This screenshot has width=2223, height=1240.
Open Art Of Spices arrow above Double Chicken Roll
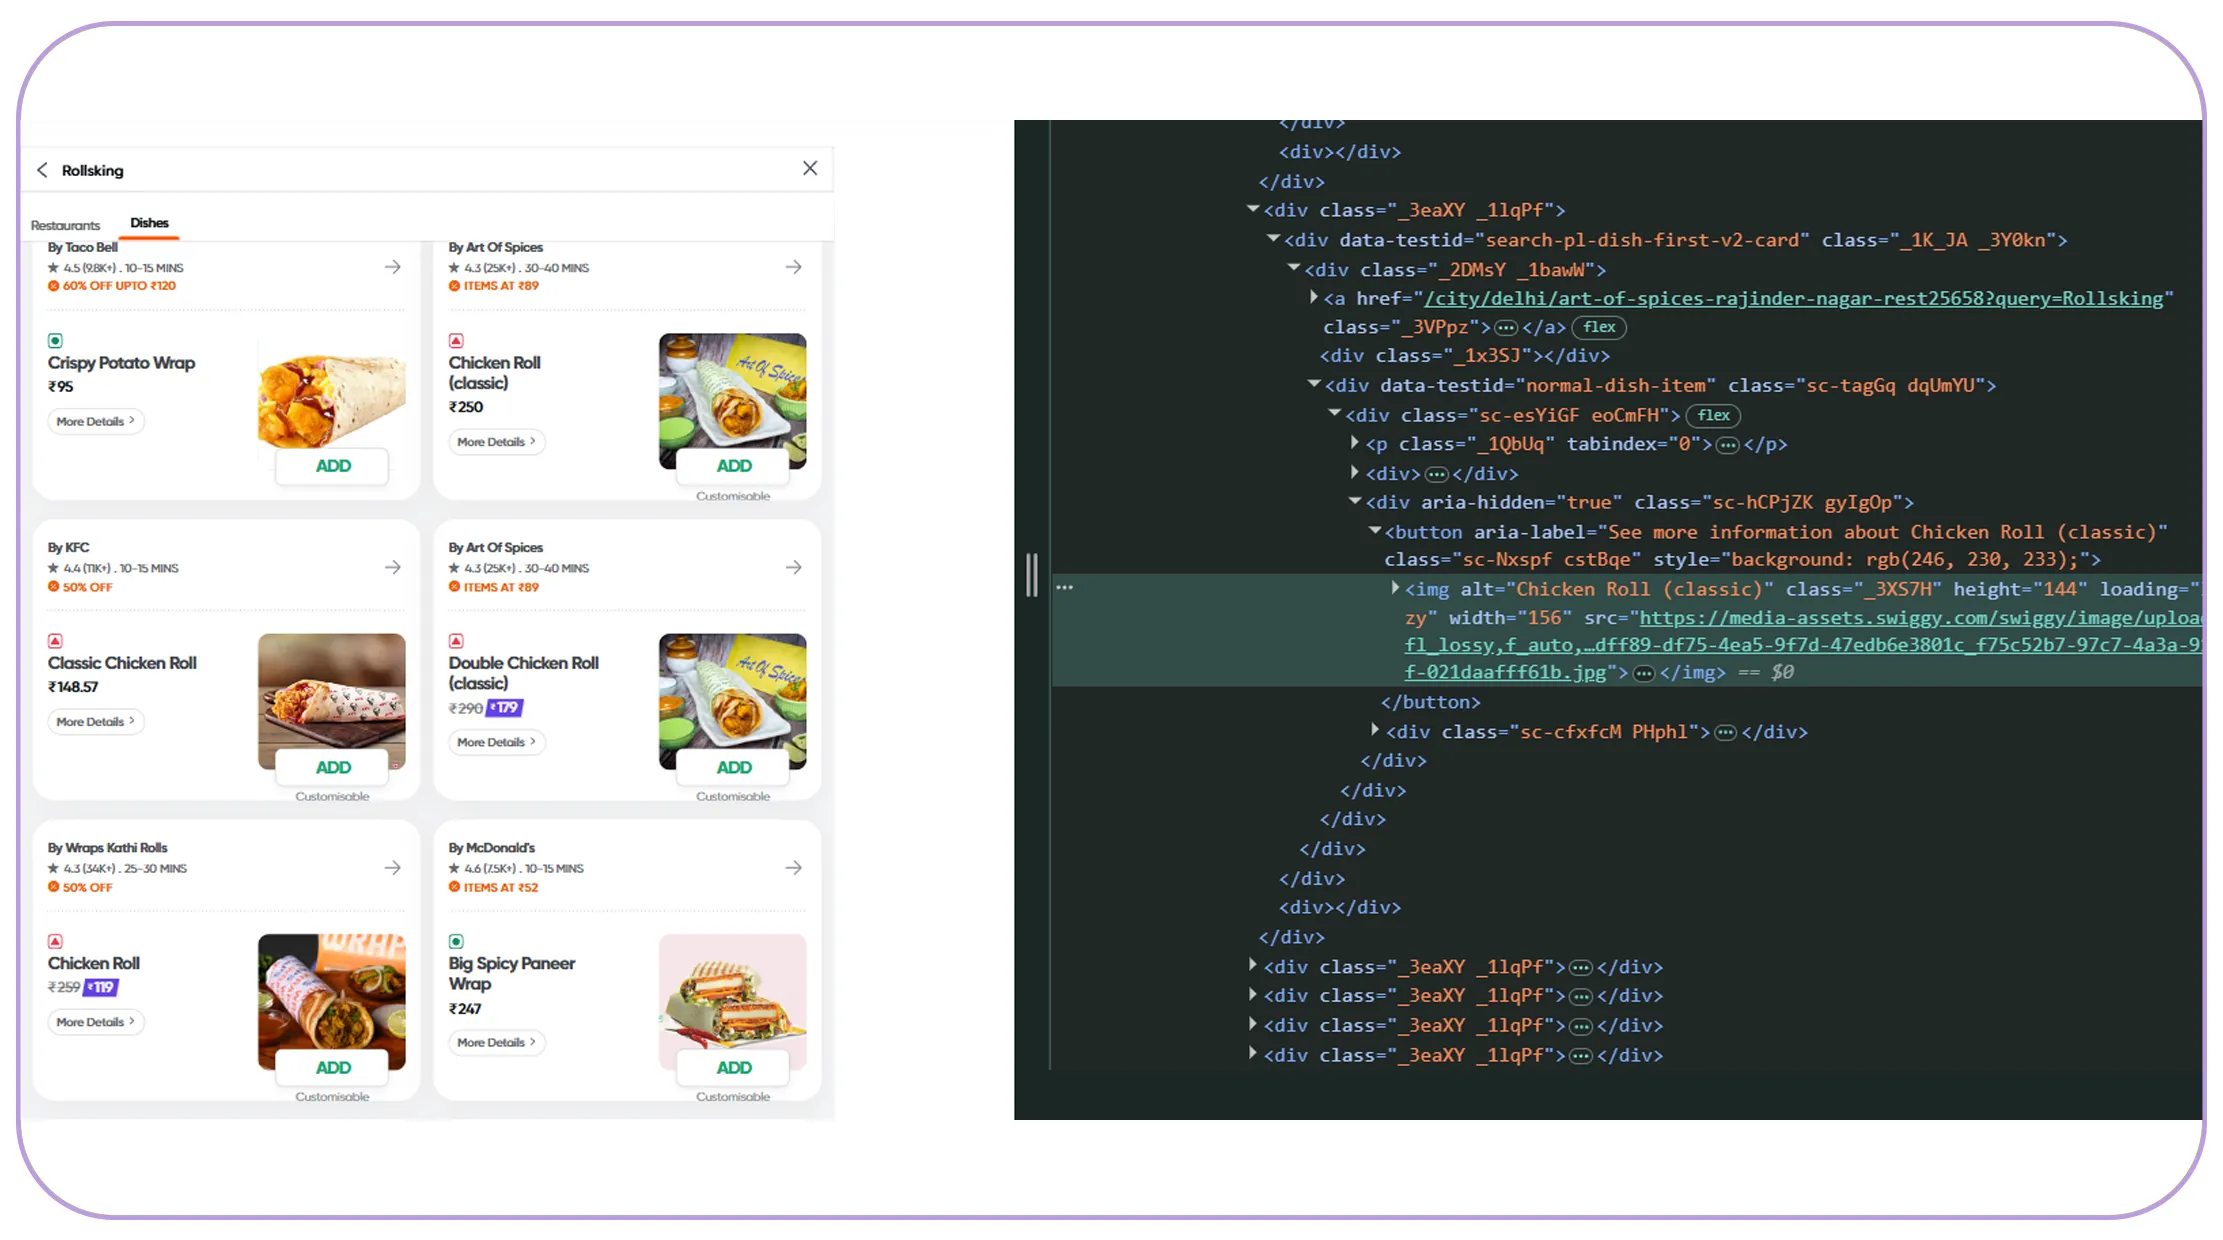pyautogui.click(x=794, y=567)
